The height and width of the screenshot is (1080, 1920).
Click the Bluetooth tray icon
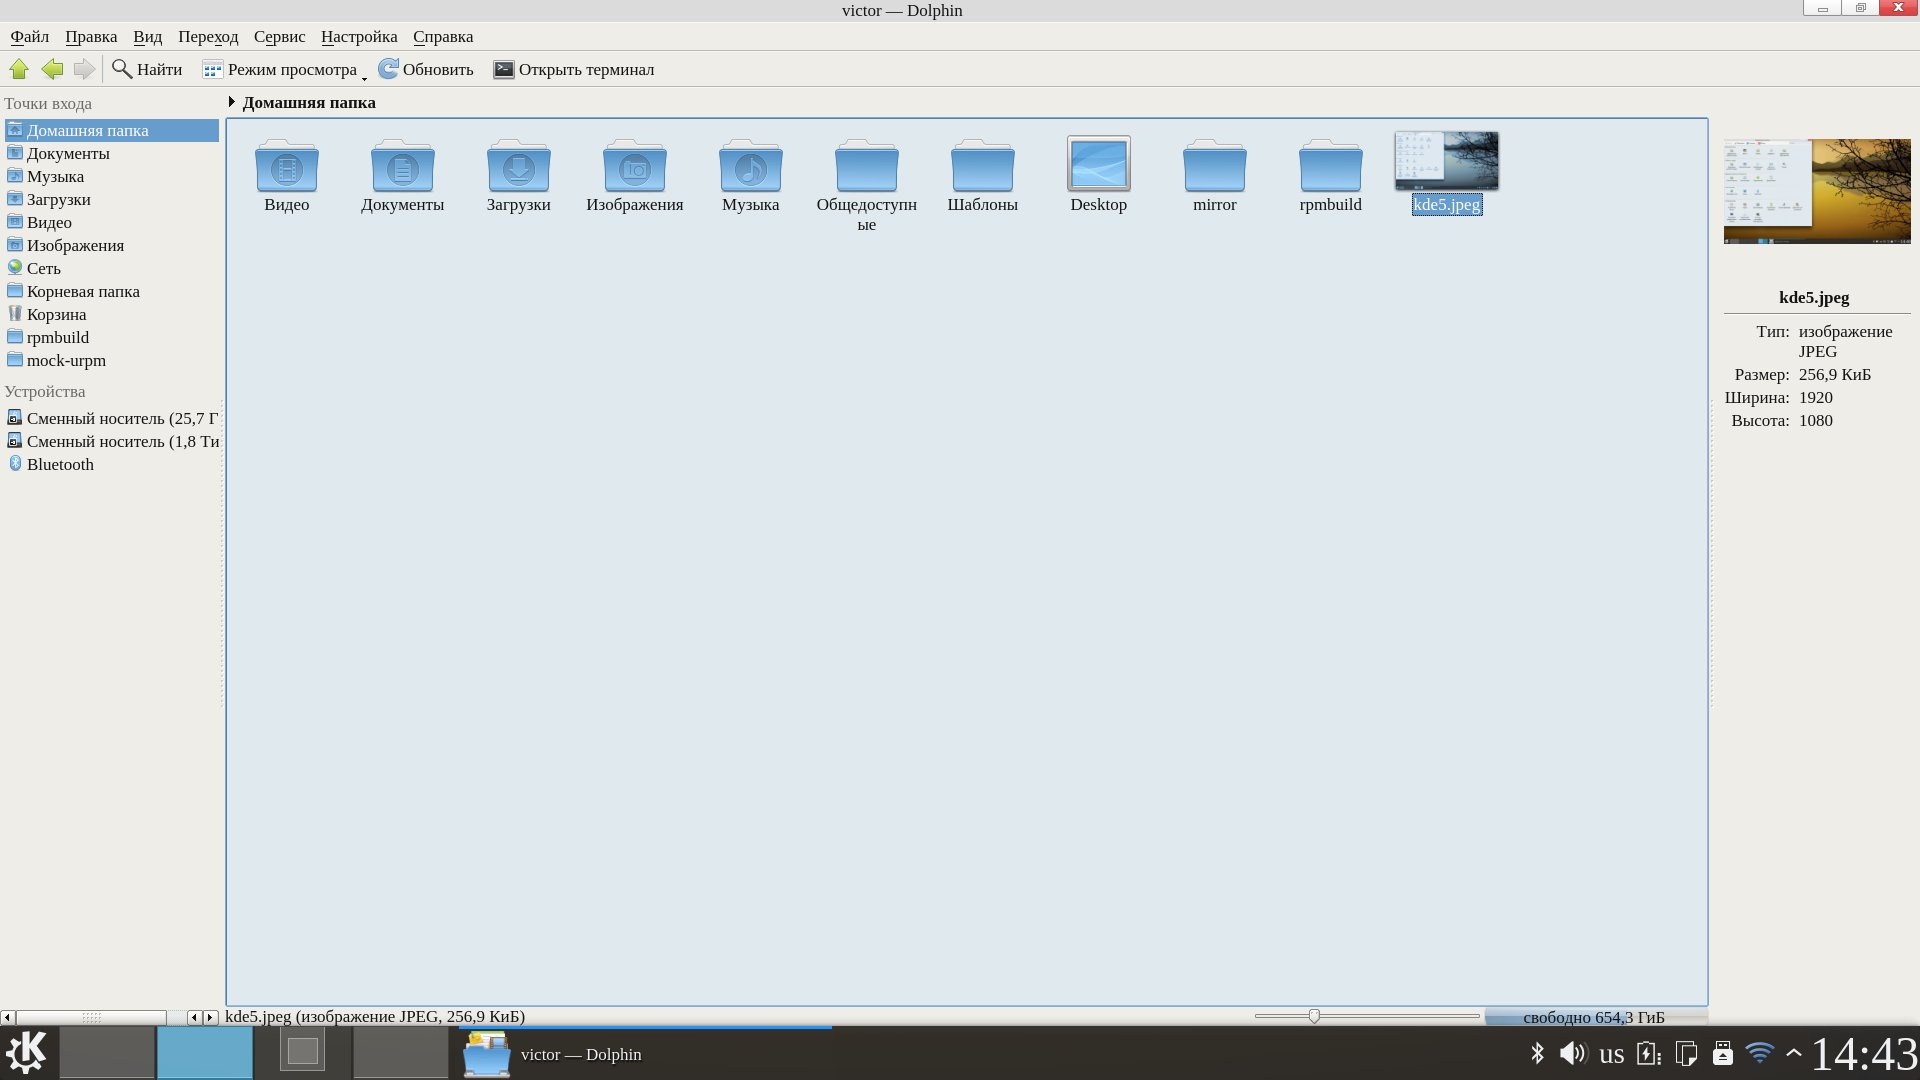[x=1537, y=1053]
